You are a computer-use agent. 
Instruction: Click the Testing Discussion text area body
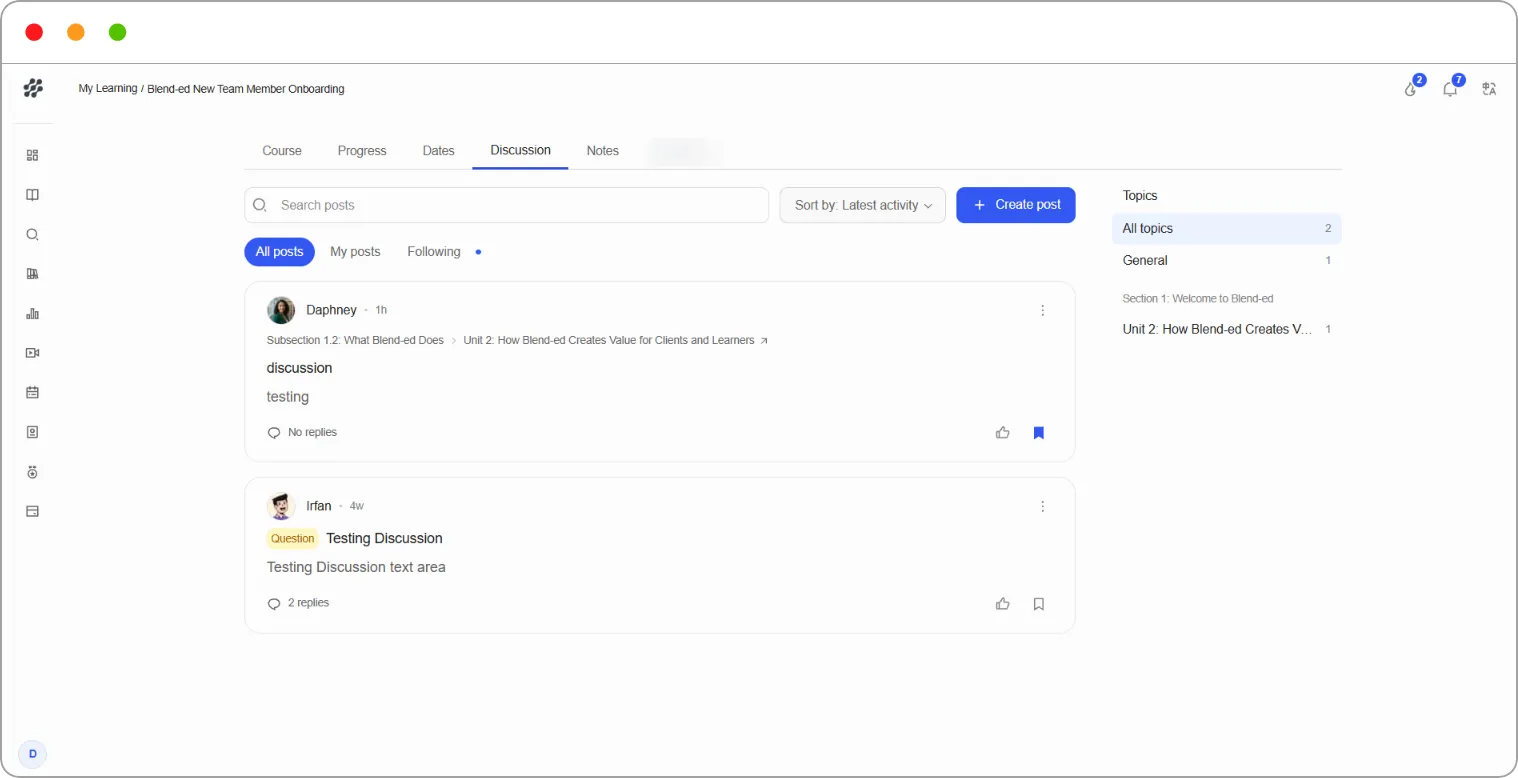coord(356,568)
